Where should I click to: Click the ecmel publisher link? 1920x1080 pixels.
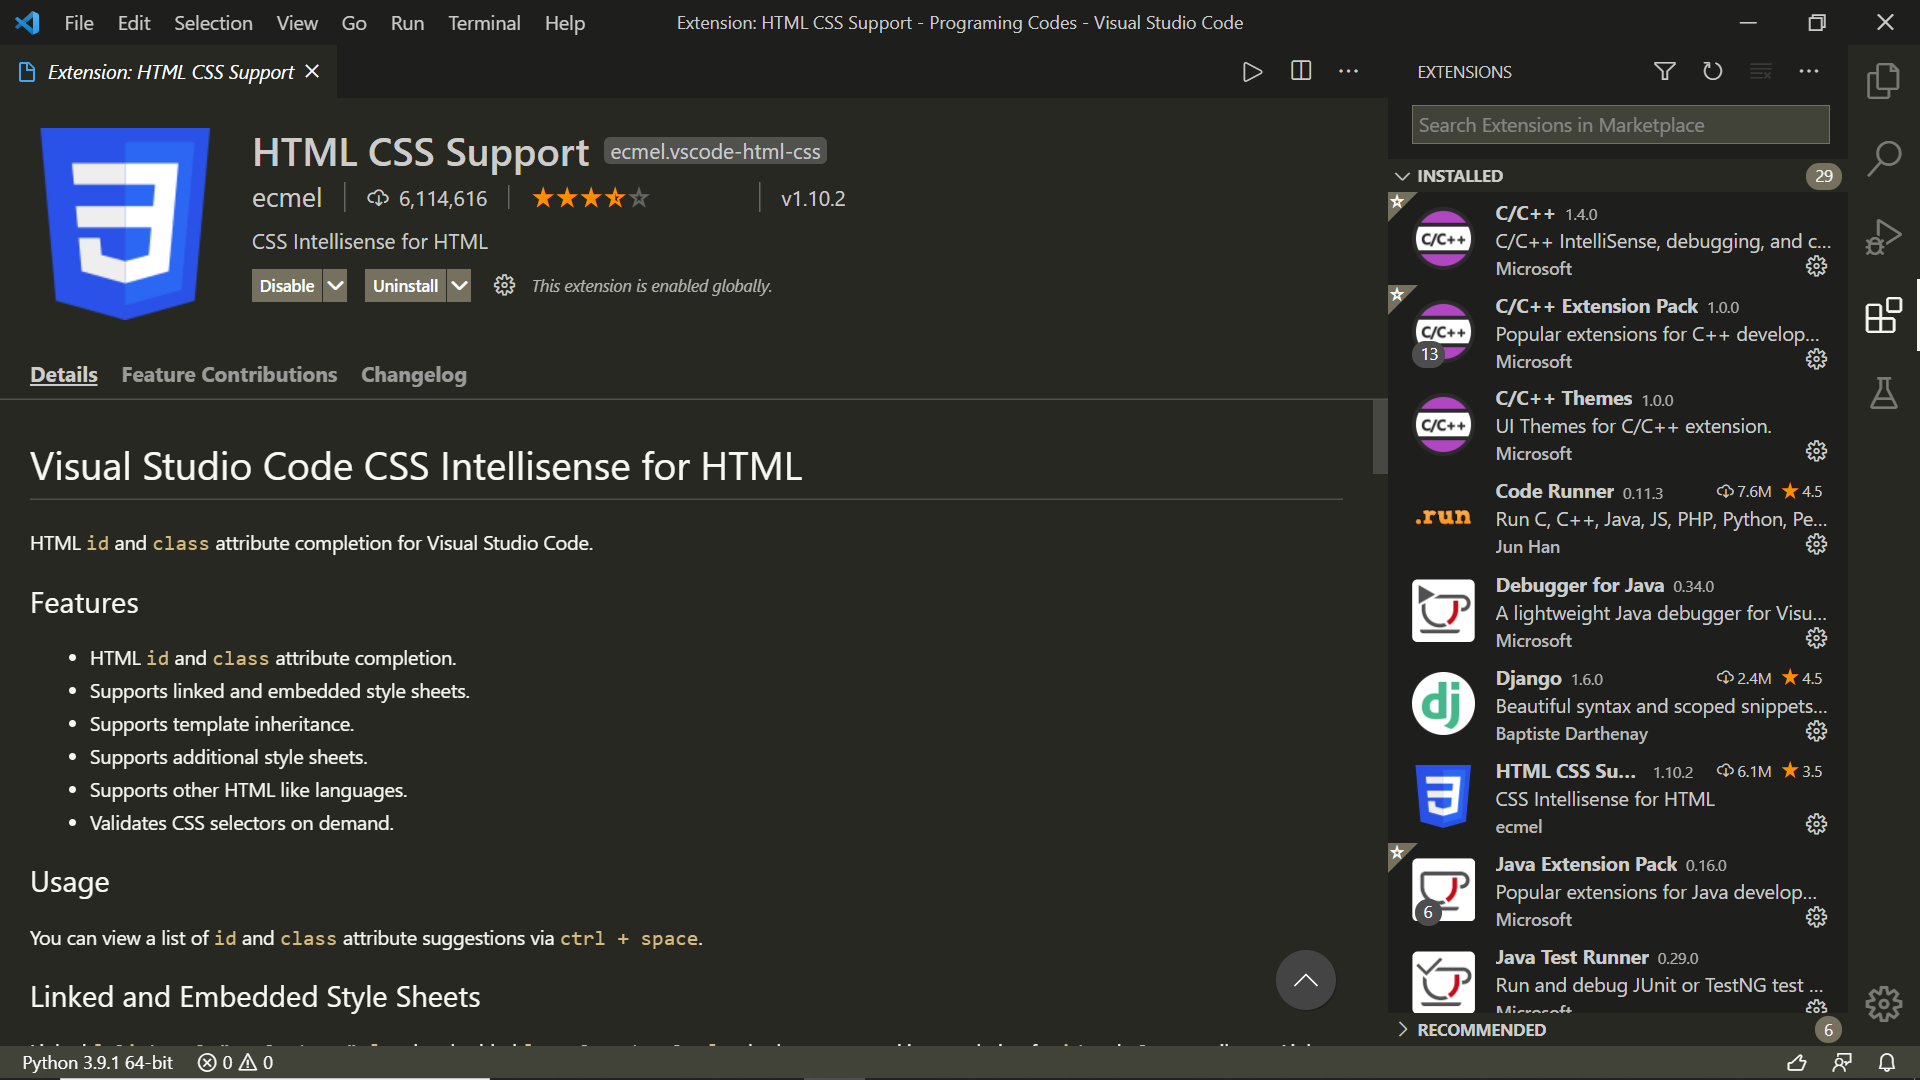[x=287, y=198]
